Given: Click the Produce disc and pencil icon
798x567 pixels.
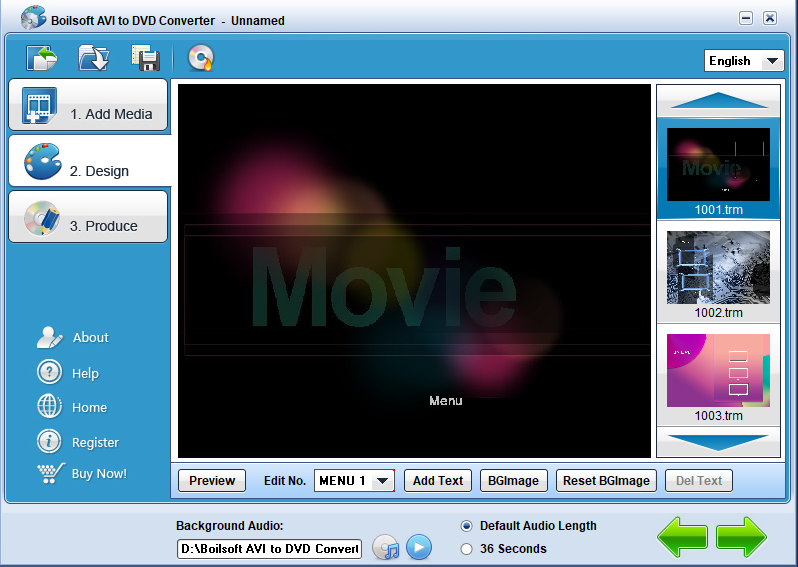Looking at the screenshot, I should (42, 218).
